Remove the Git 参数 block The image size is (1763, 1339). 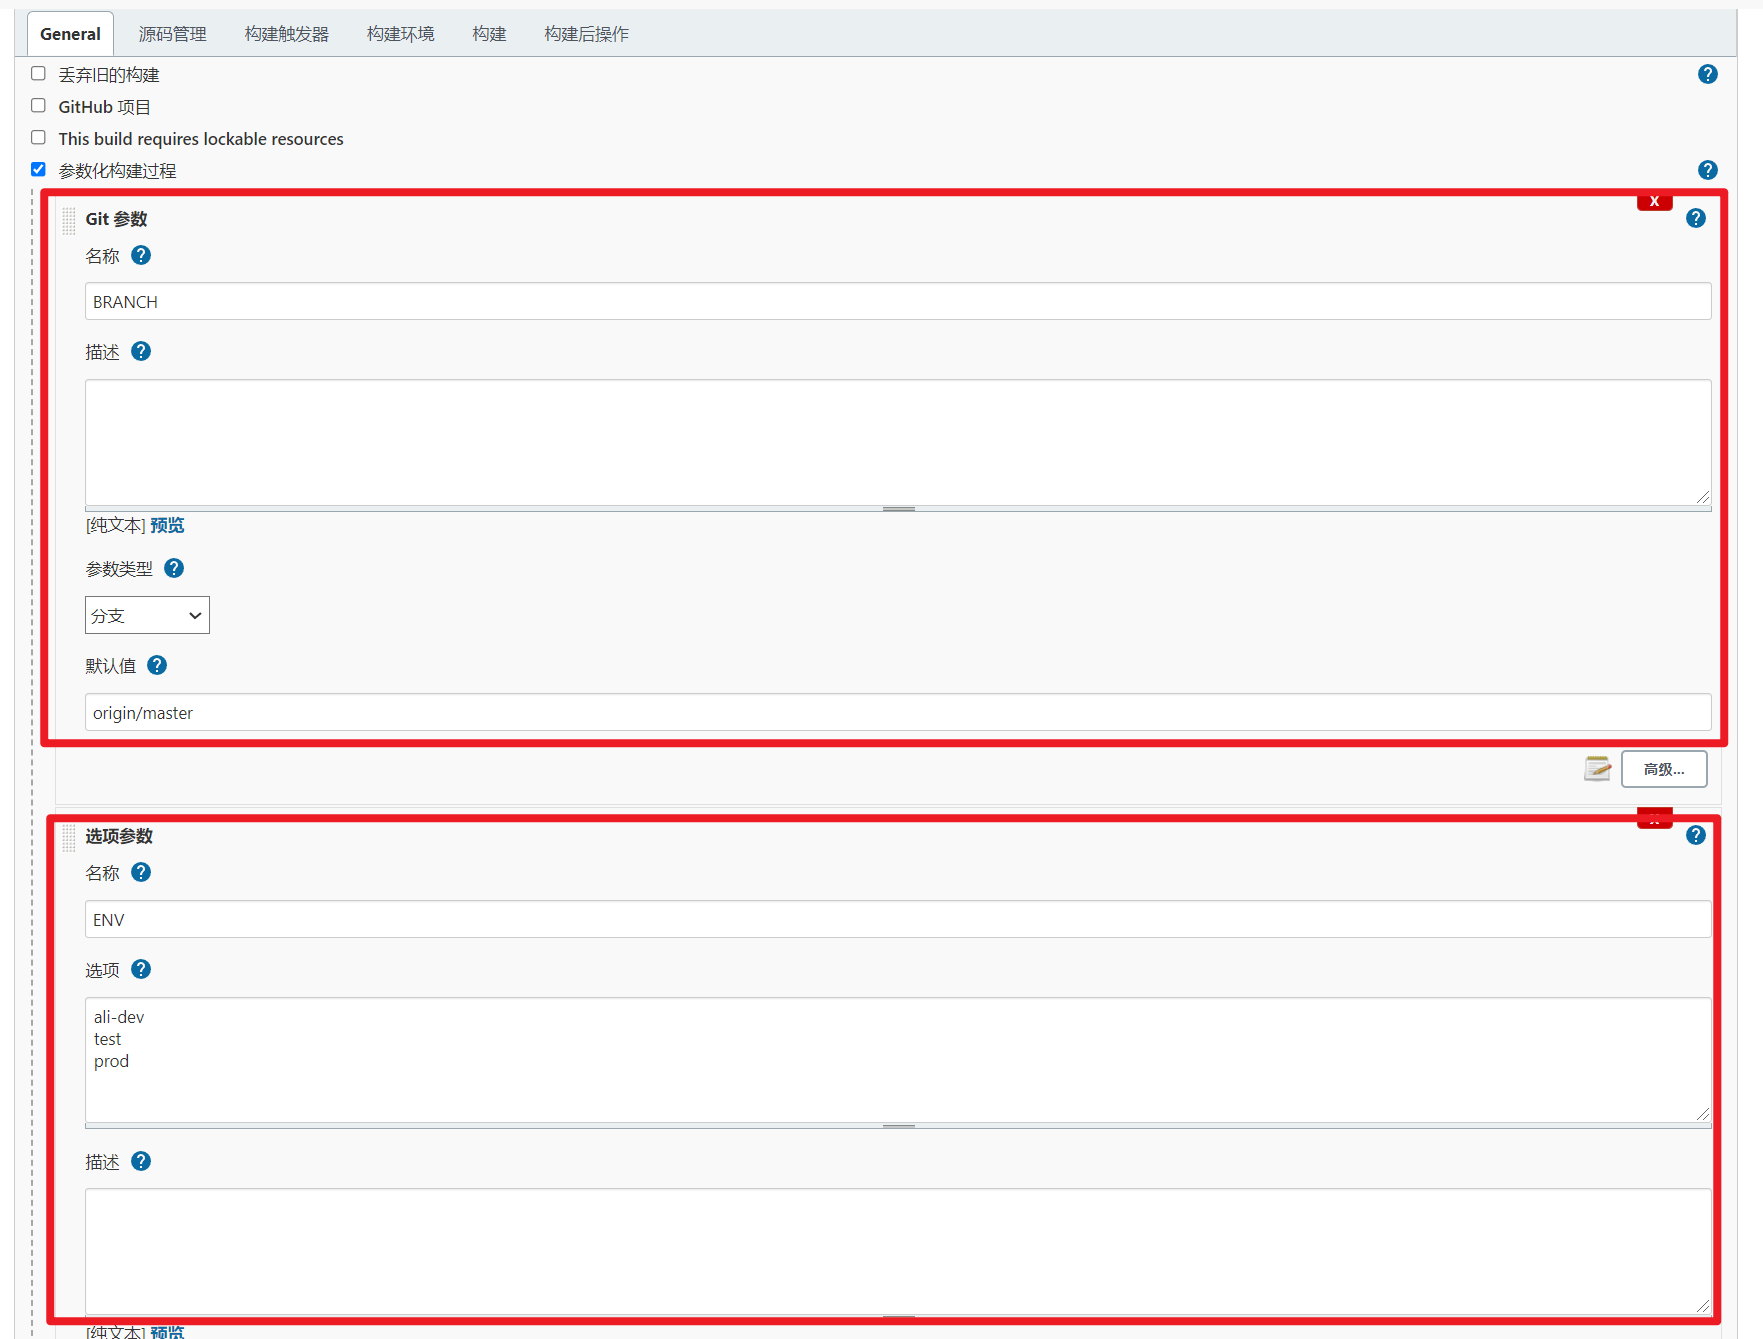pos(1654,201)
